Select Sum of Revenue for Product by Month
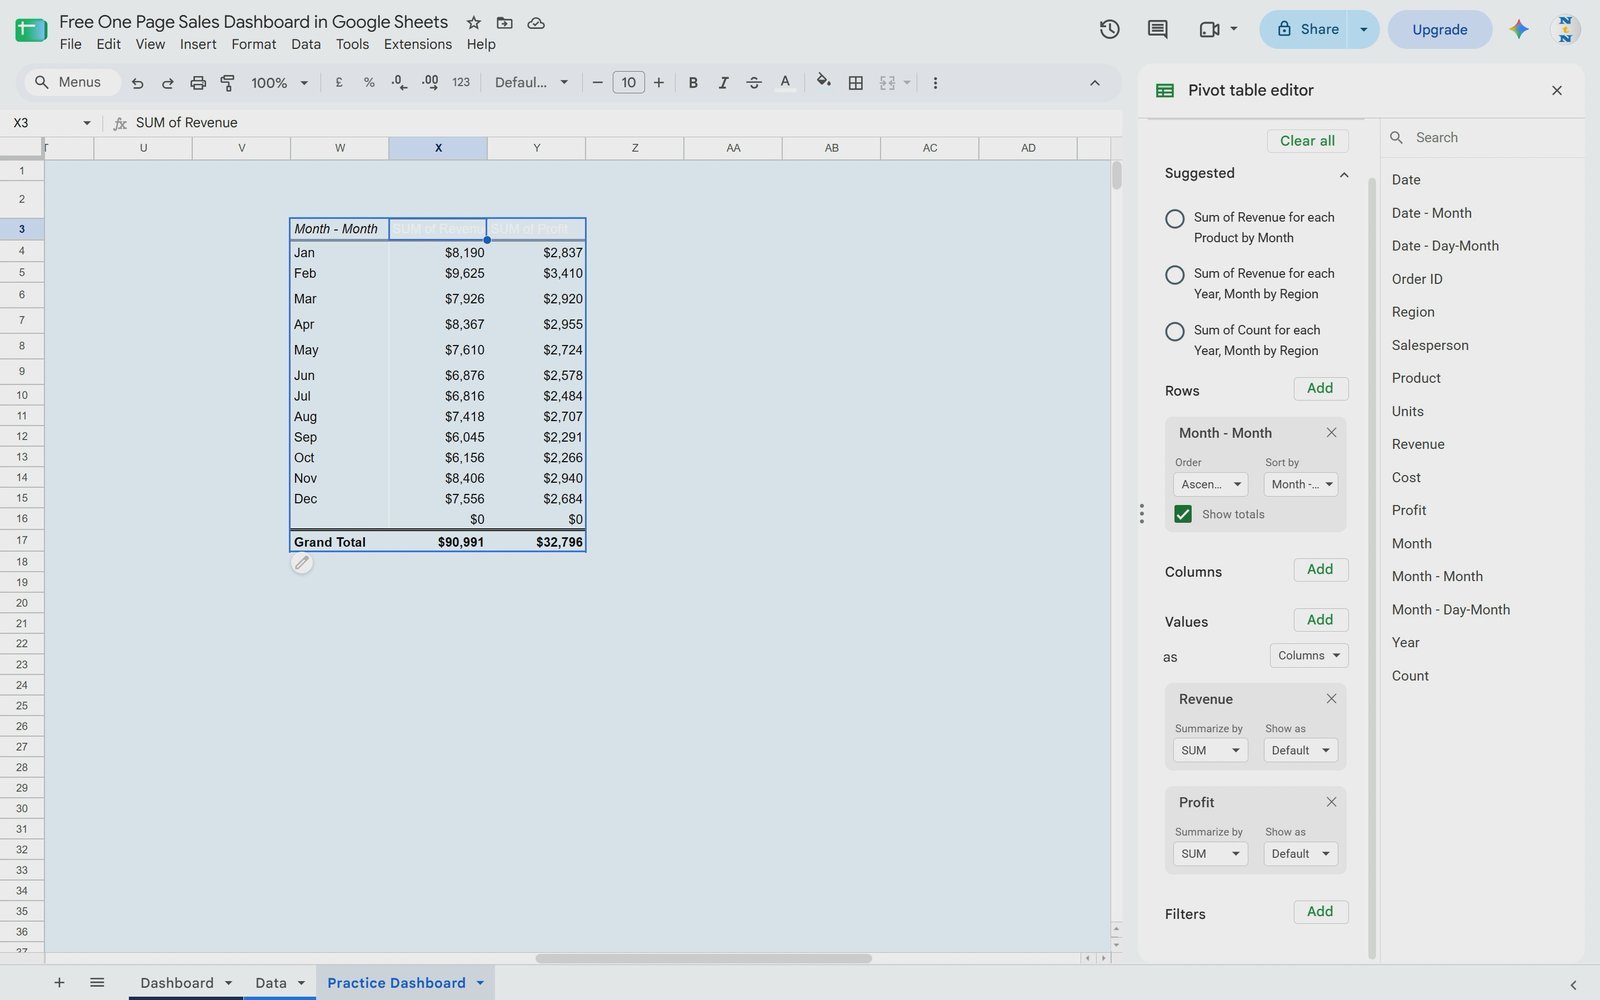Viewport: 1600px width, 1000px height. point(1175,219)
